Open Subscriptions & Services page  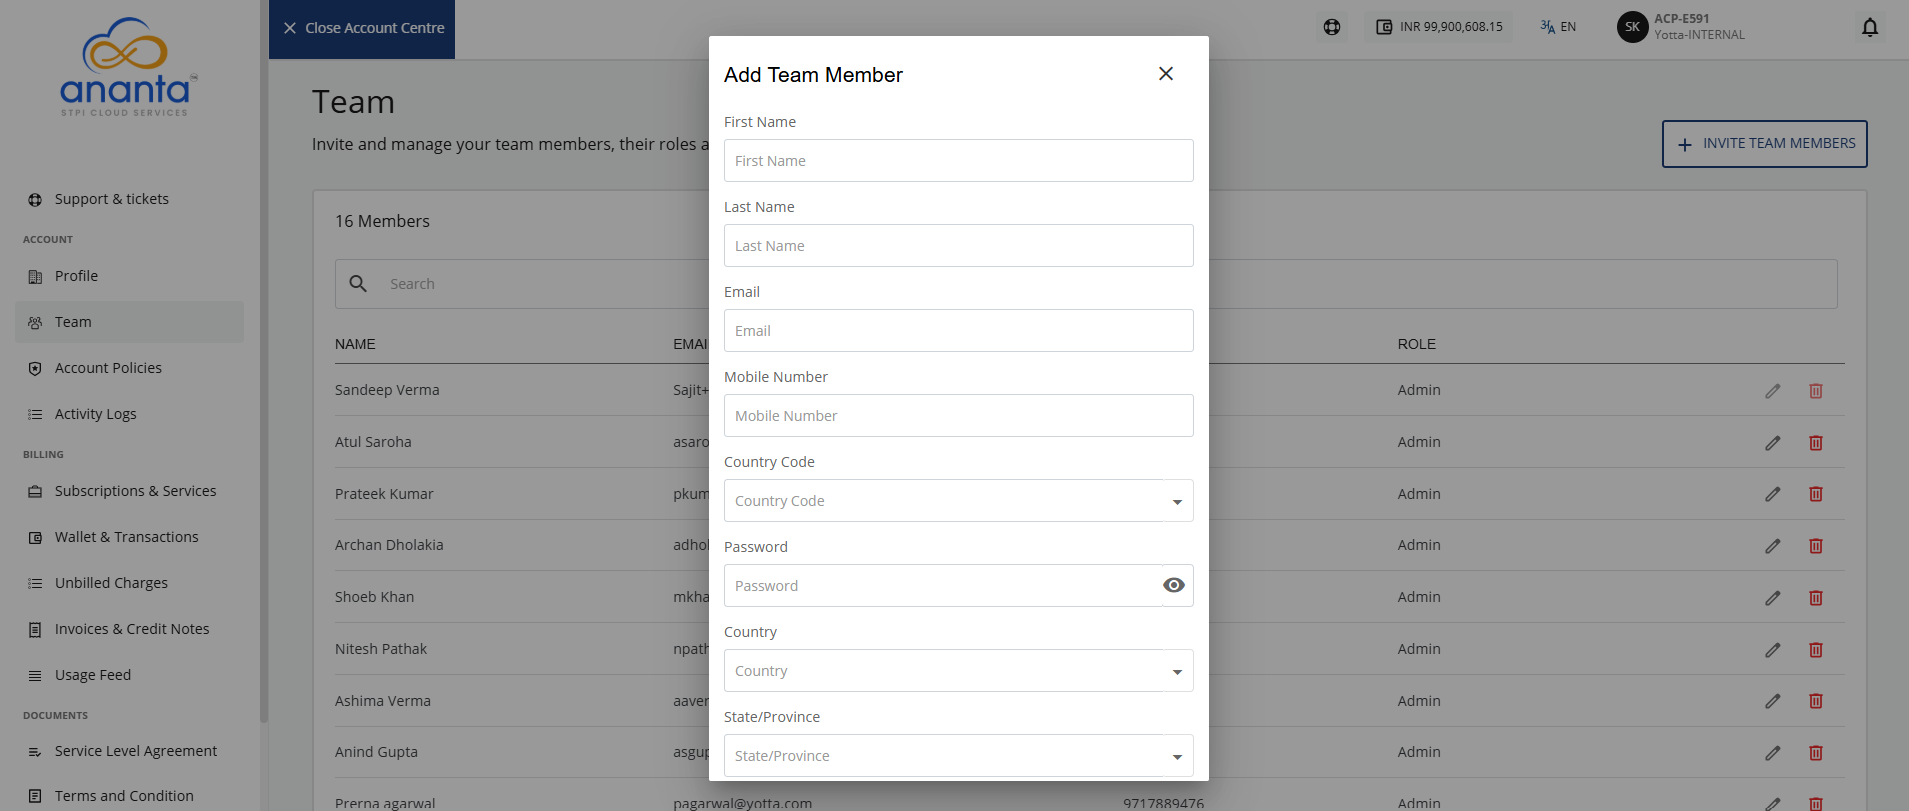pyautogui.click(x=129, y=491)
